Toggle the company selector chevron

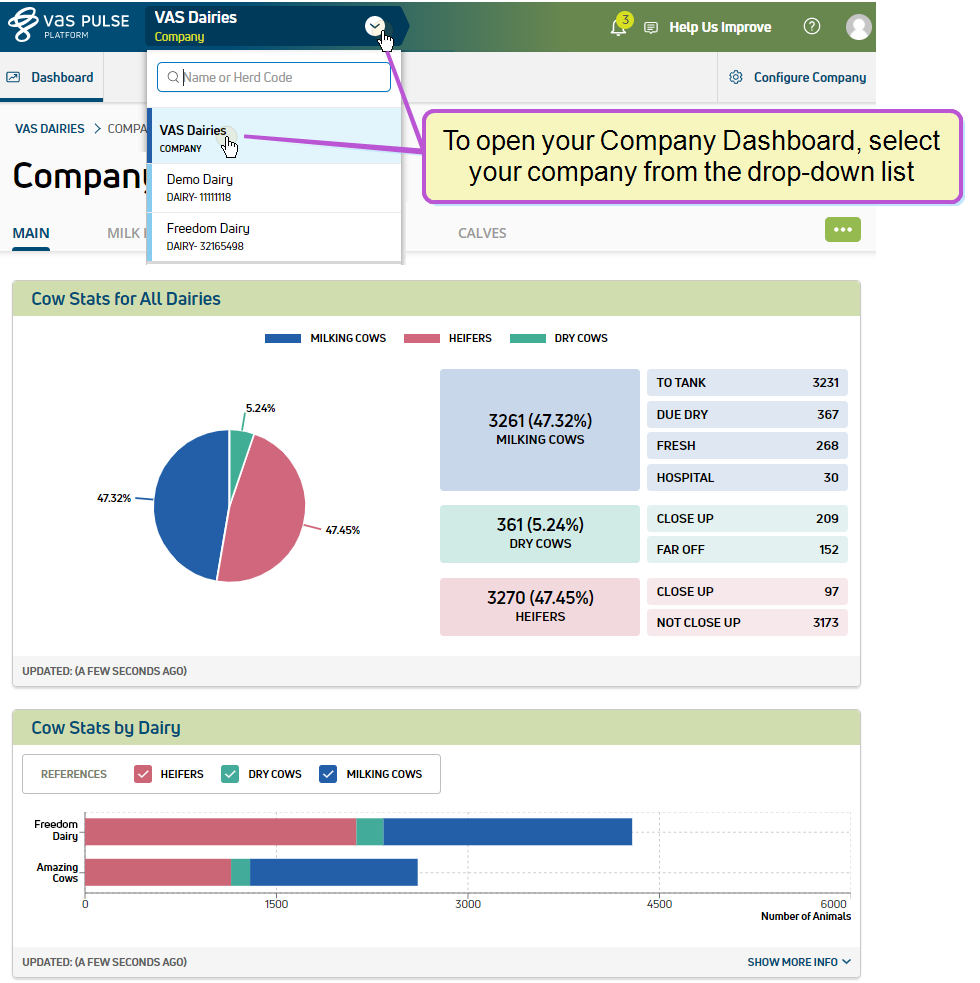coord(374,26)
